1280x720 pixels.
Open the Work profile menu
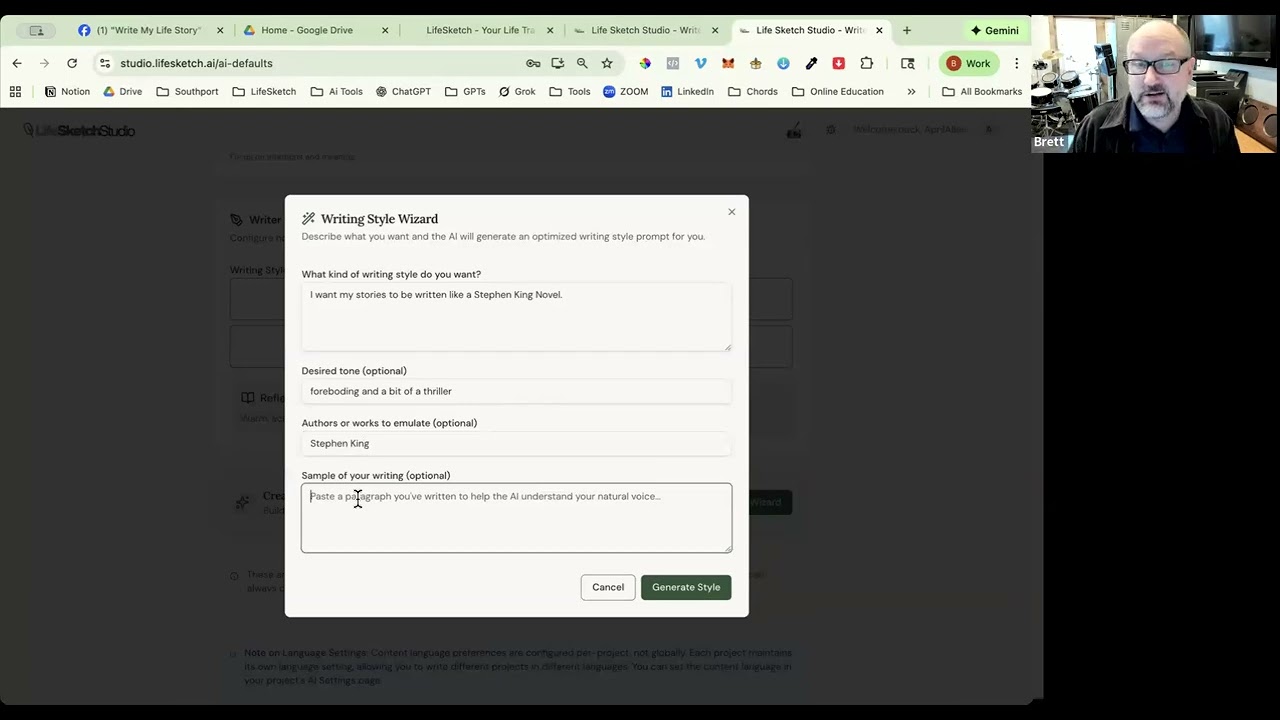pos(968,63)
